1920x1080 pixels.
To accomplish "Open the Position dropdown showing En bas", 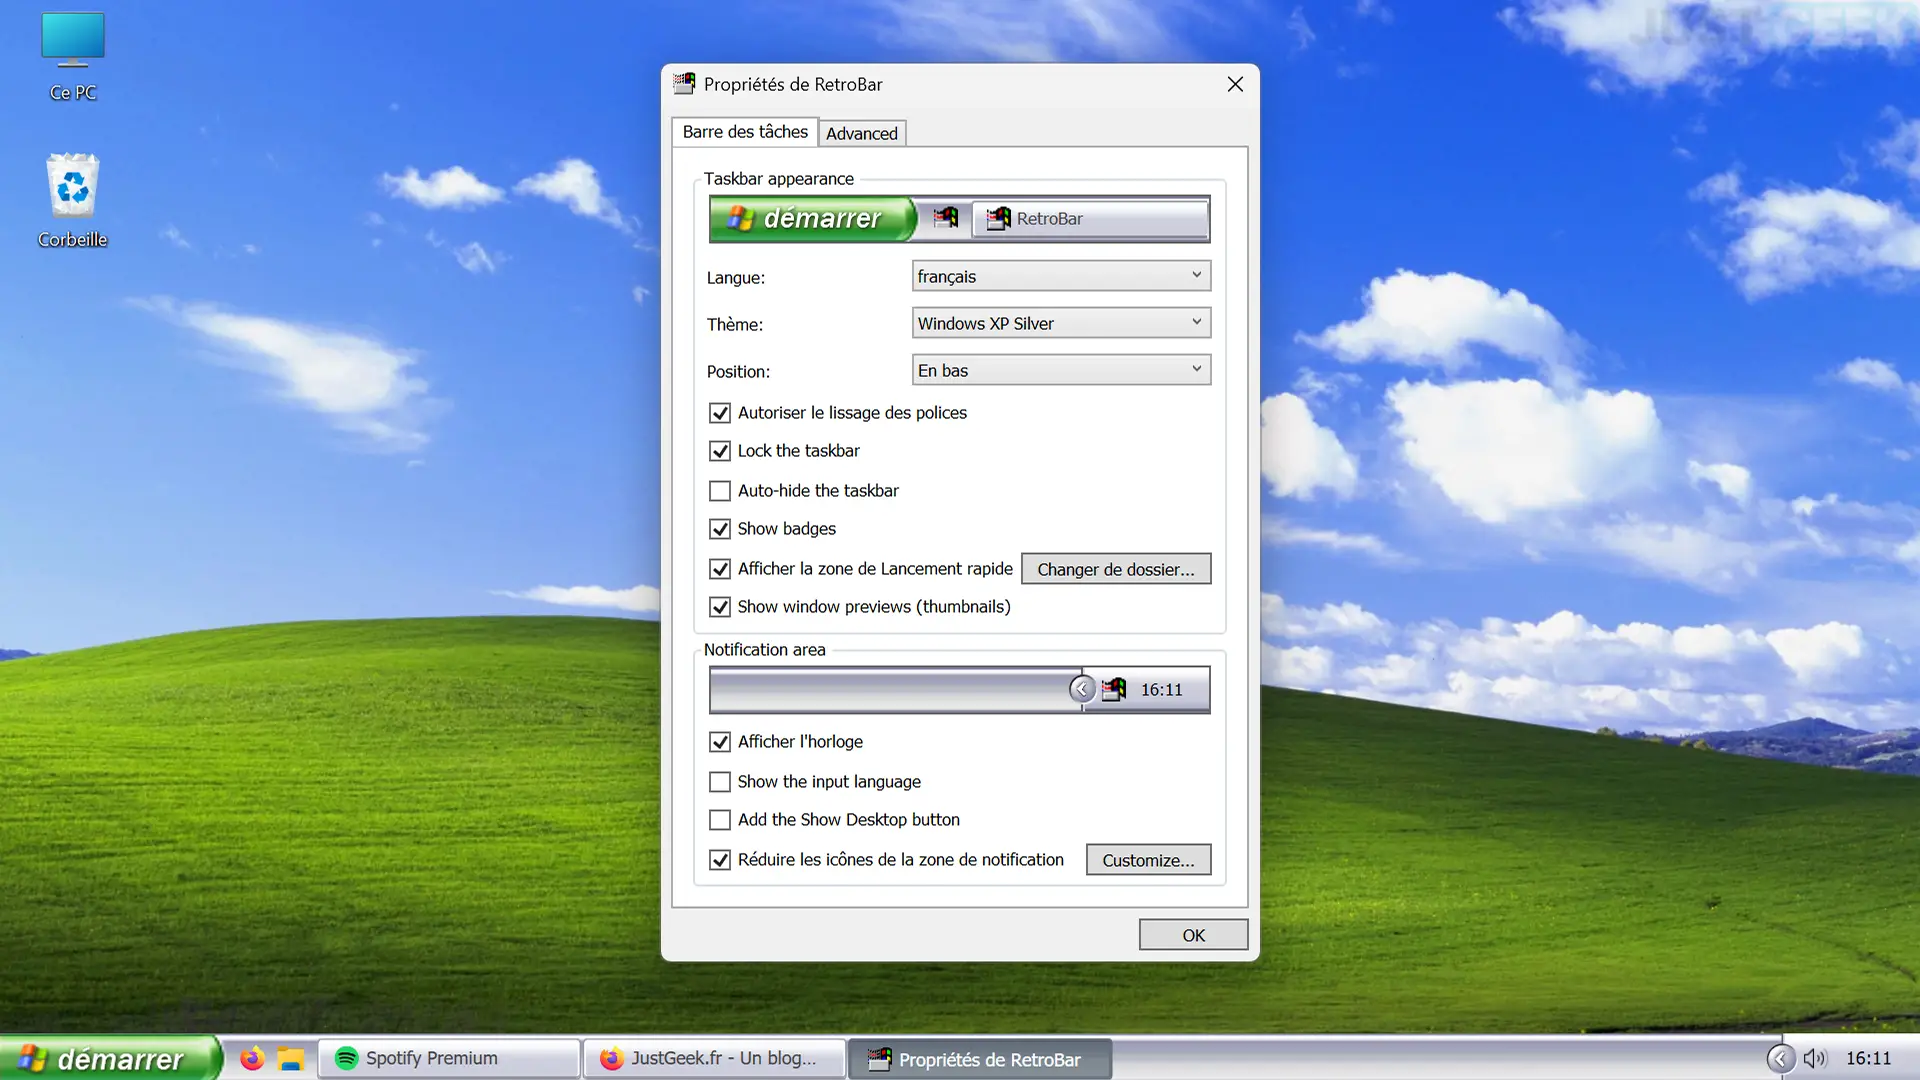I will (1061, 370).
